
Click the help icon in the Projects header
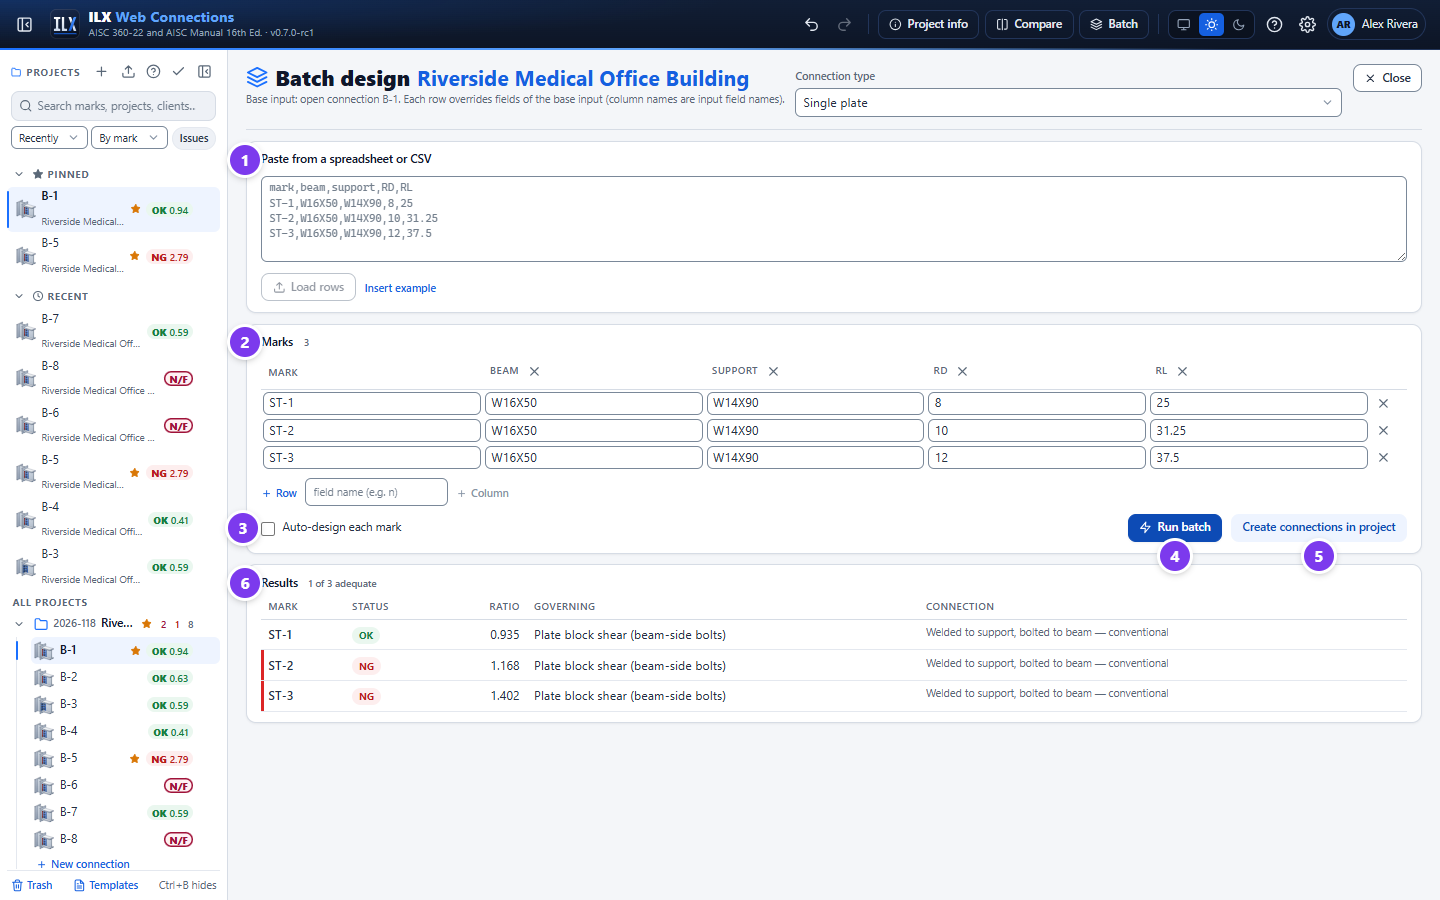[153, 72]
